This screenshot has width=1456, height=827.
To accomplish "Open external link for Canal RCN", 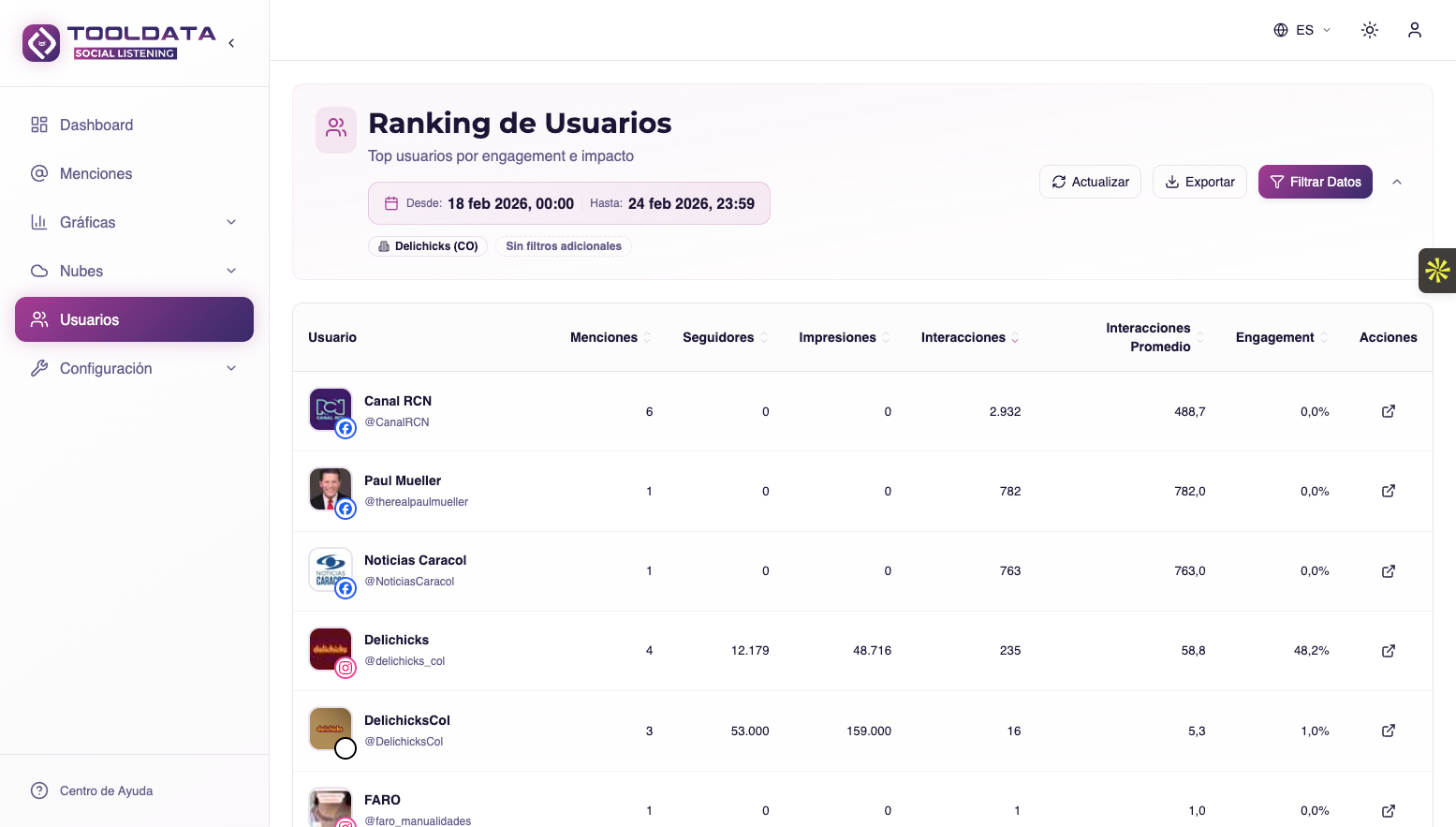I will (1388, 411).
